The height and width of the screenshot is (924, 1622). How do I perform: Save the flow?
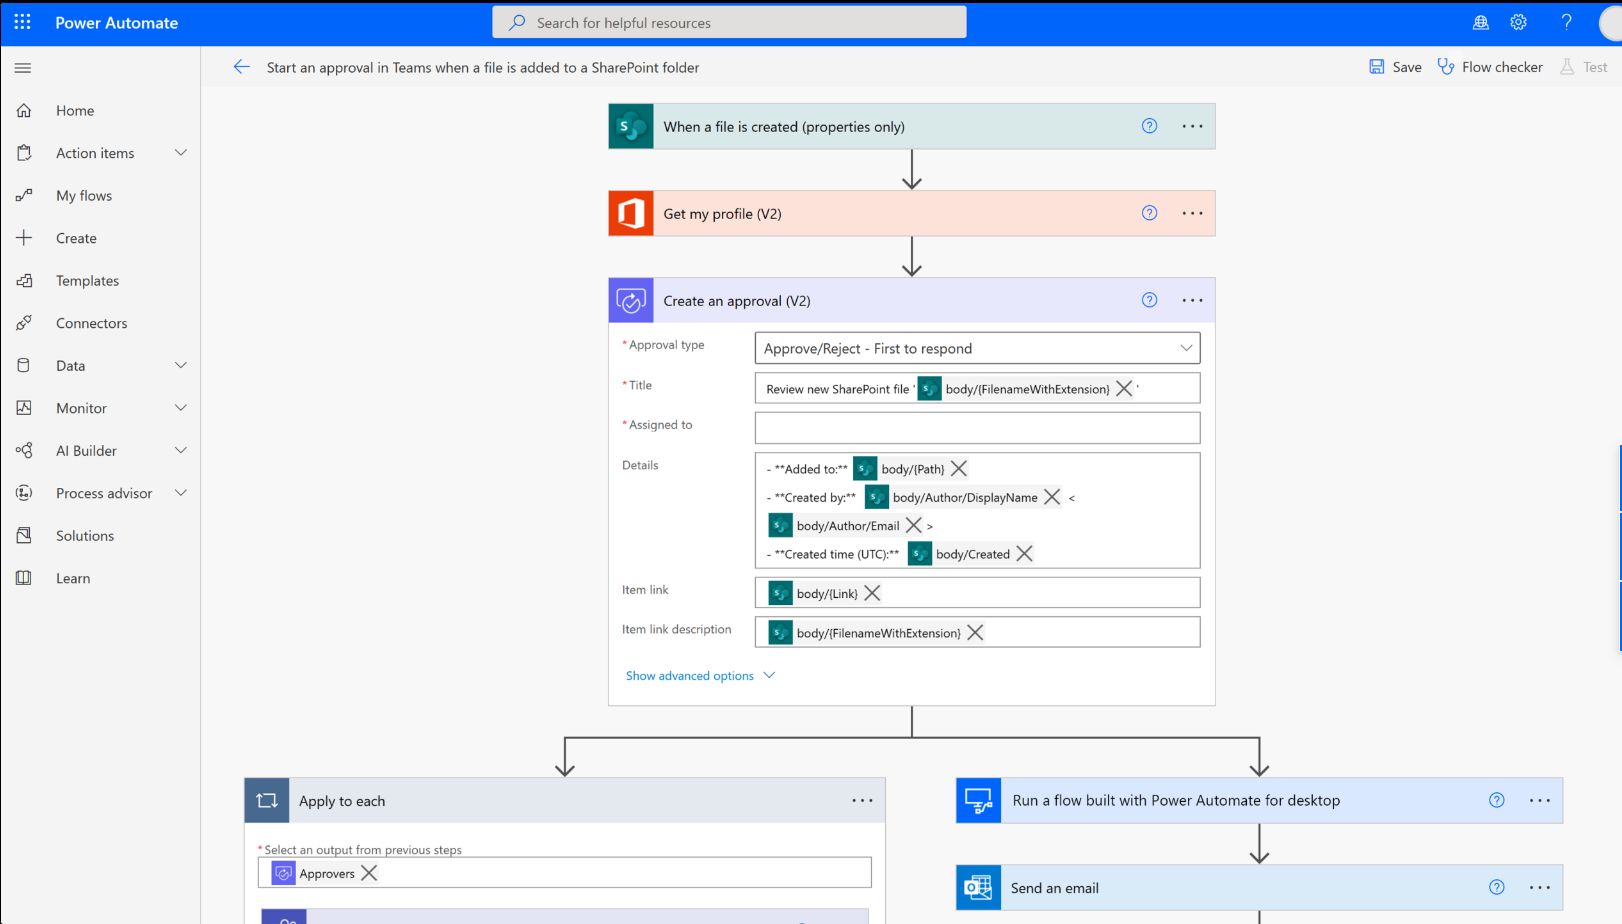pos(1395,67)
